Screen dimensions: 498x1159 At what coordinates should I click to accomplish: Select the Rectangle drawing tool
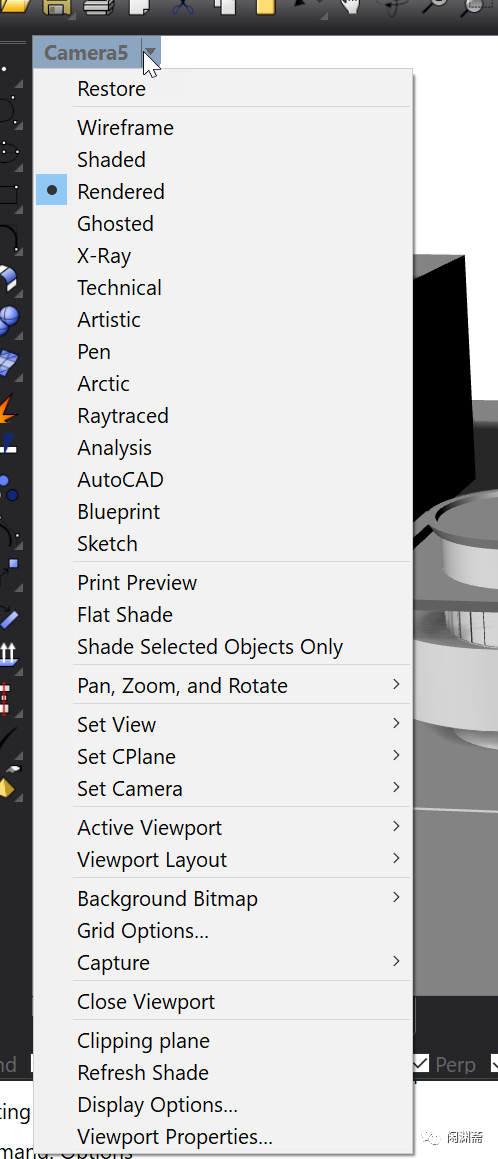coord(8,194)
